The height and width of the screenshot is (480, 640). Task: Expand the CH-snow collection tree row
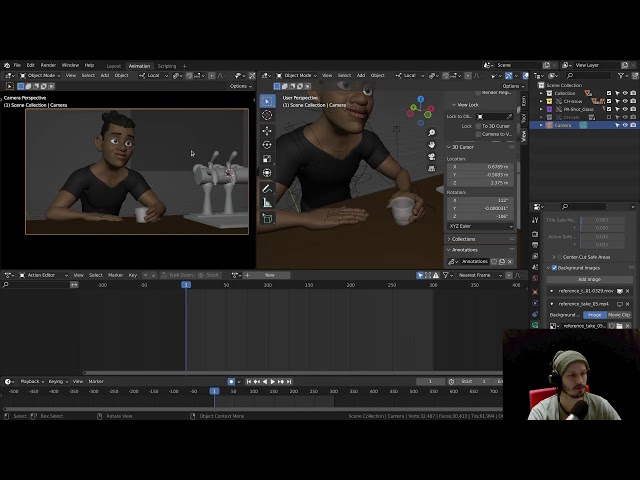coord(541,101)
